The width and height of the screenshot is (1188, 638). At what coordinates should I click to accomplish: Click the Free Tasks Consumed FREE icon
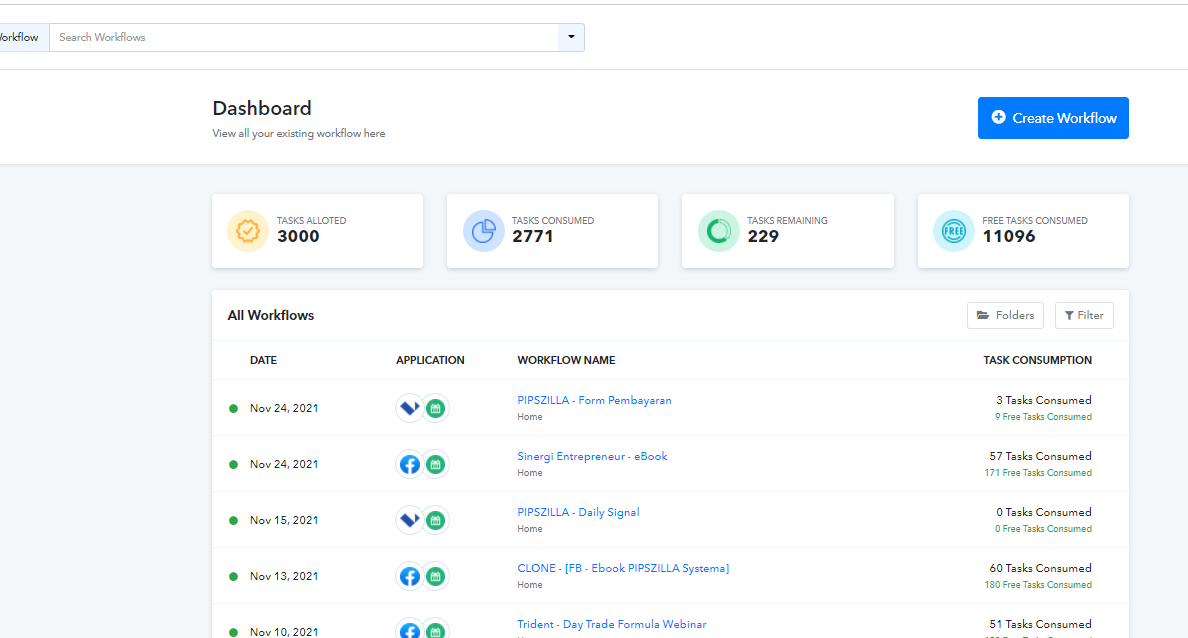(x=954, y=231)
